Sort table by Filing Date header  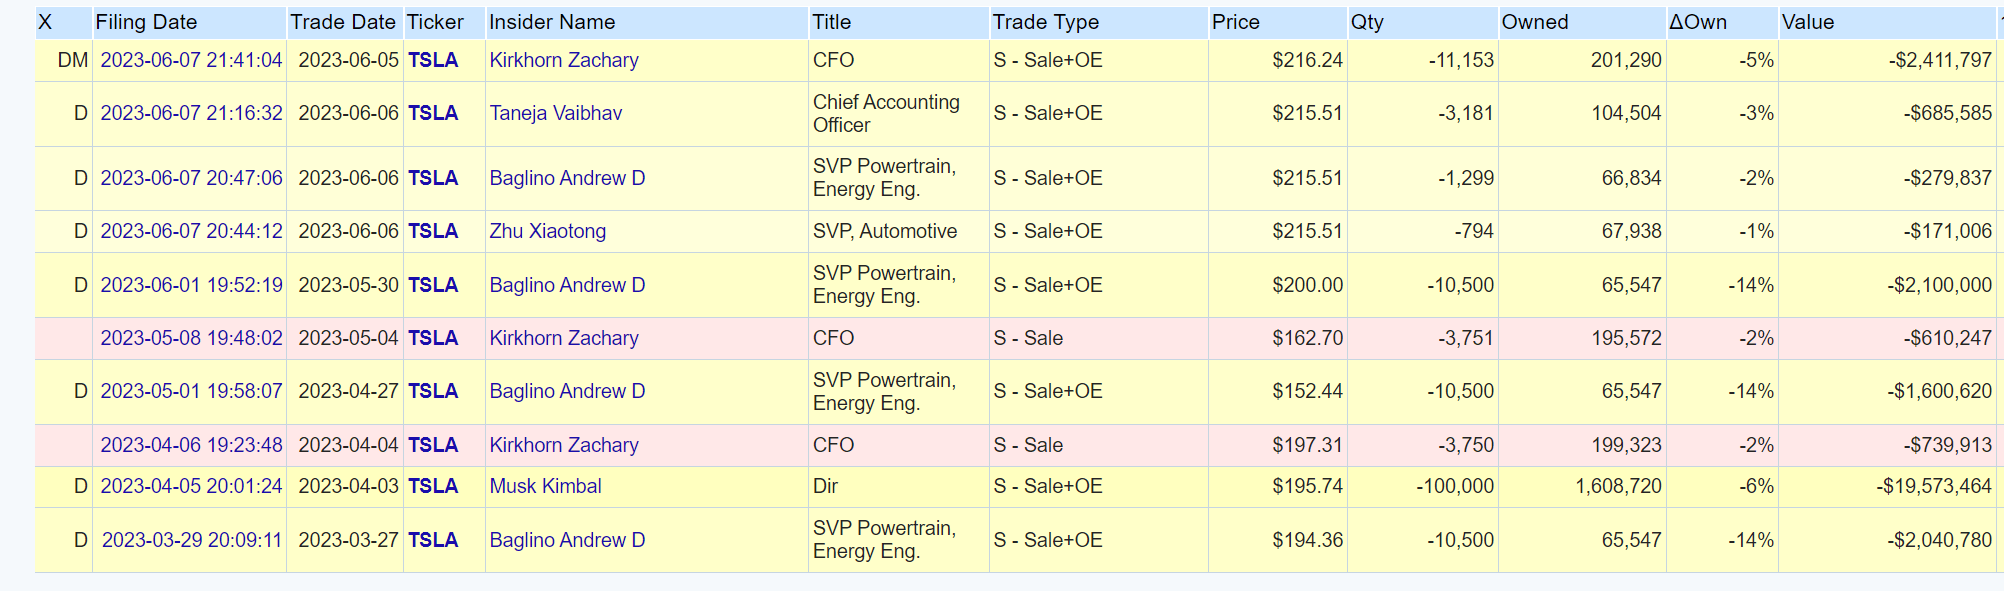(146, 22)
